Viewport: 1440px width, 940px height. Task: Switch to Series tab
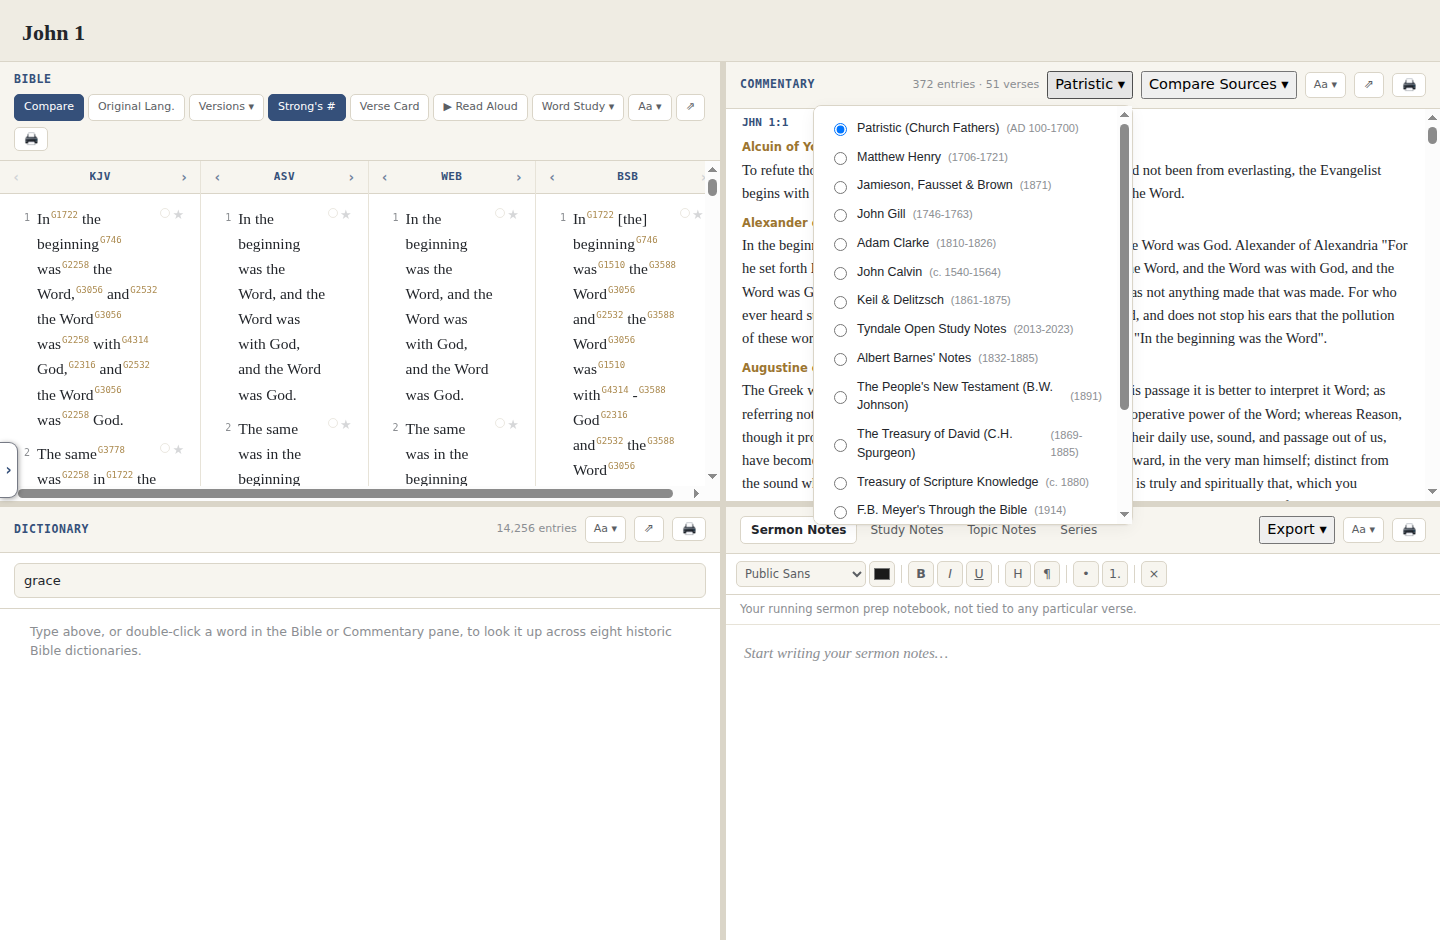[x=1079, y=530]
